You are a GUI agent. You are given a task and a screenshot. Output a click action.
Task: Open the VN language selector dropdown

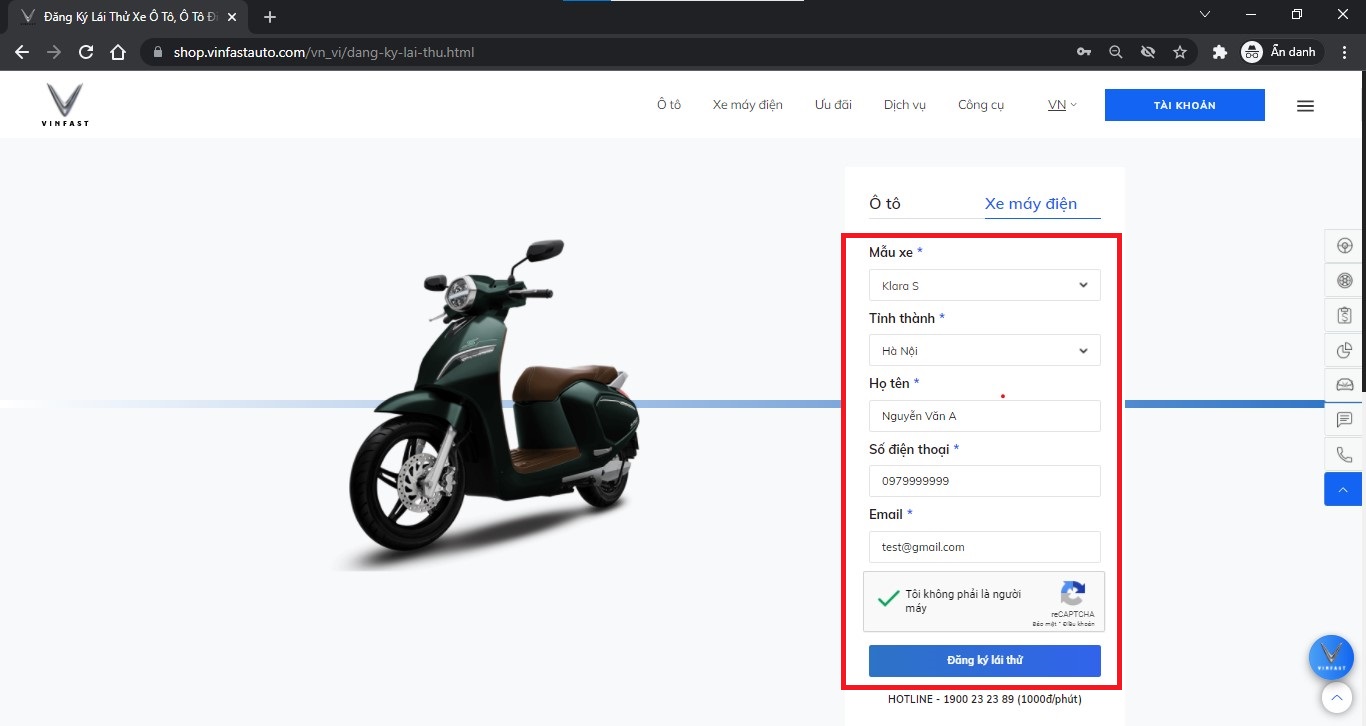pos(1062,105)
